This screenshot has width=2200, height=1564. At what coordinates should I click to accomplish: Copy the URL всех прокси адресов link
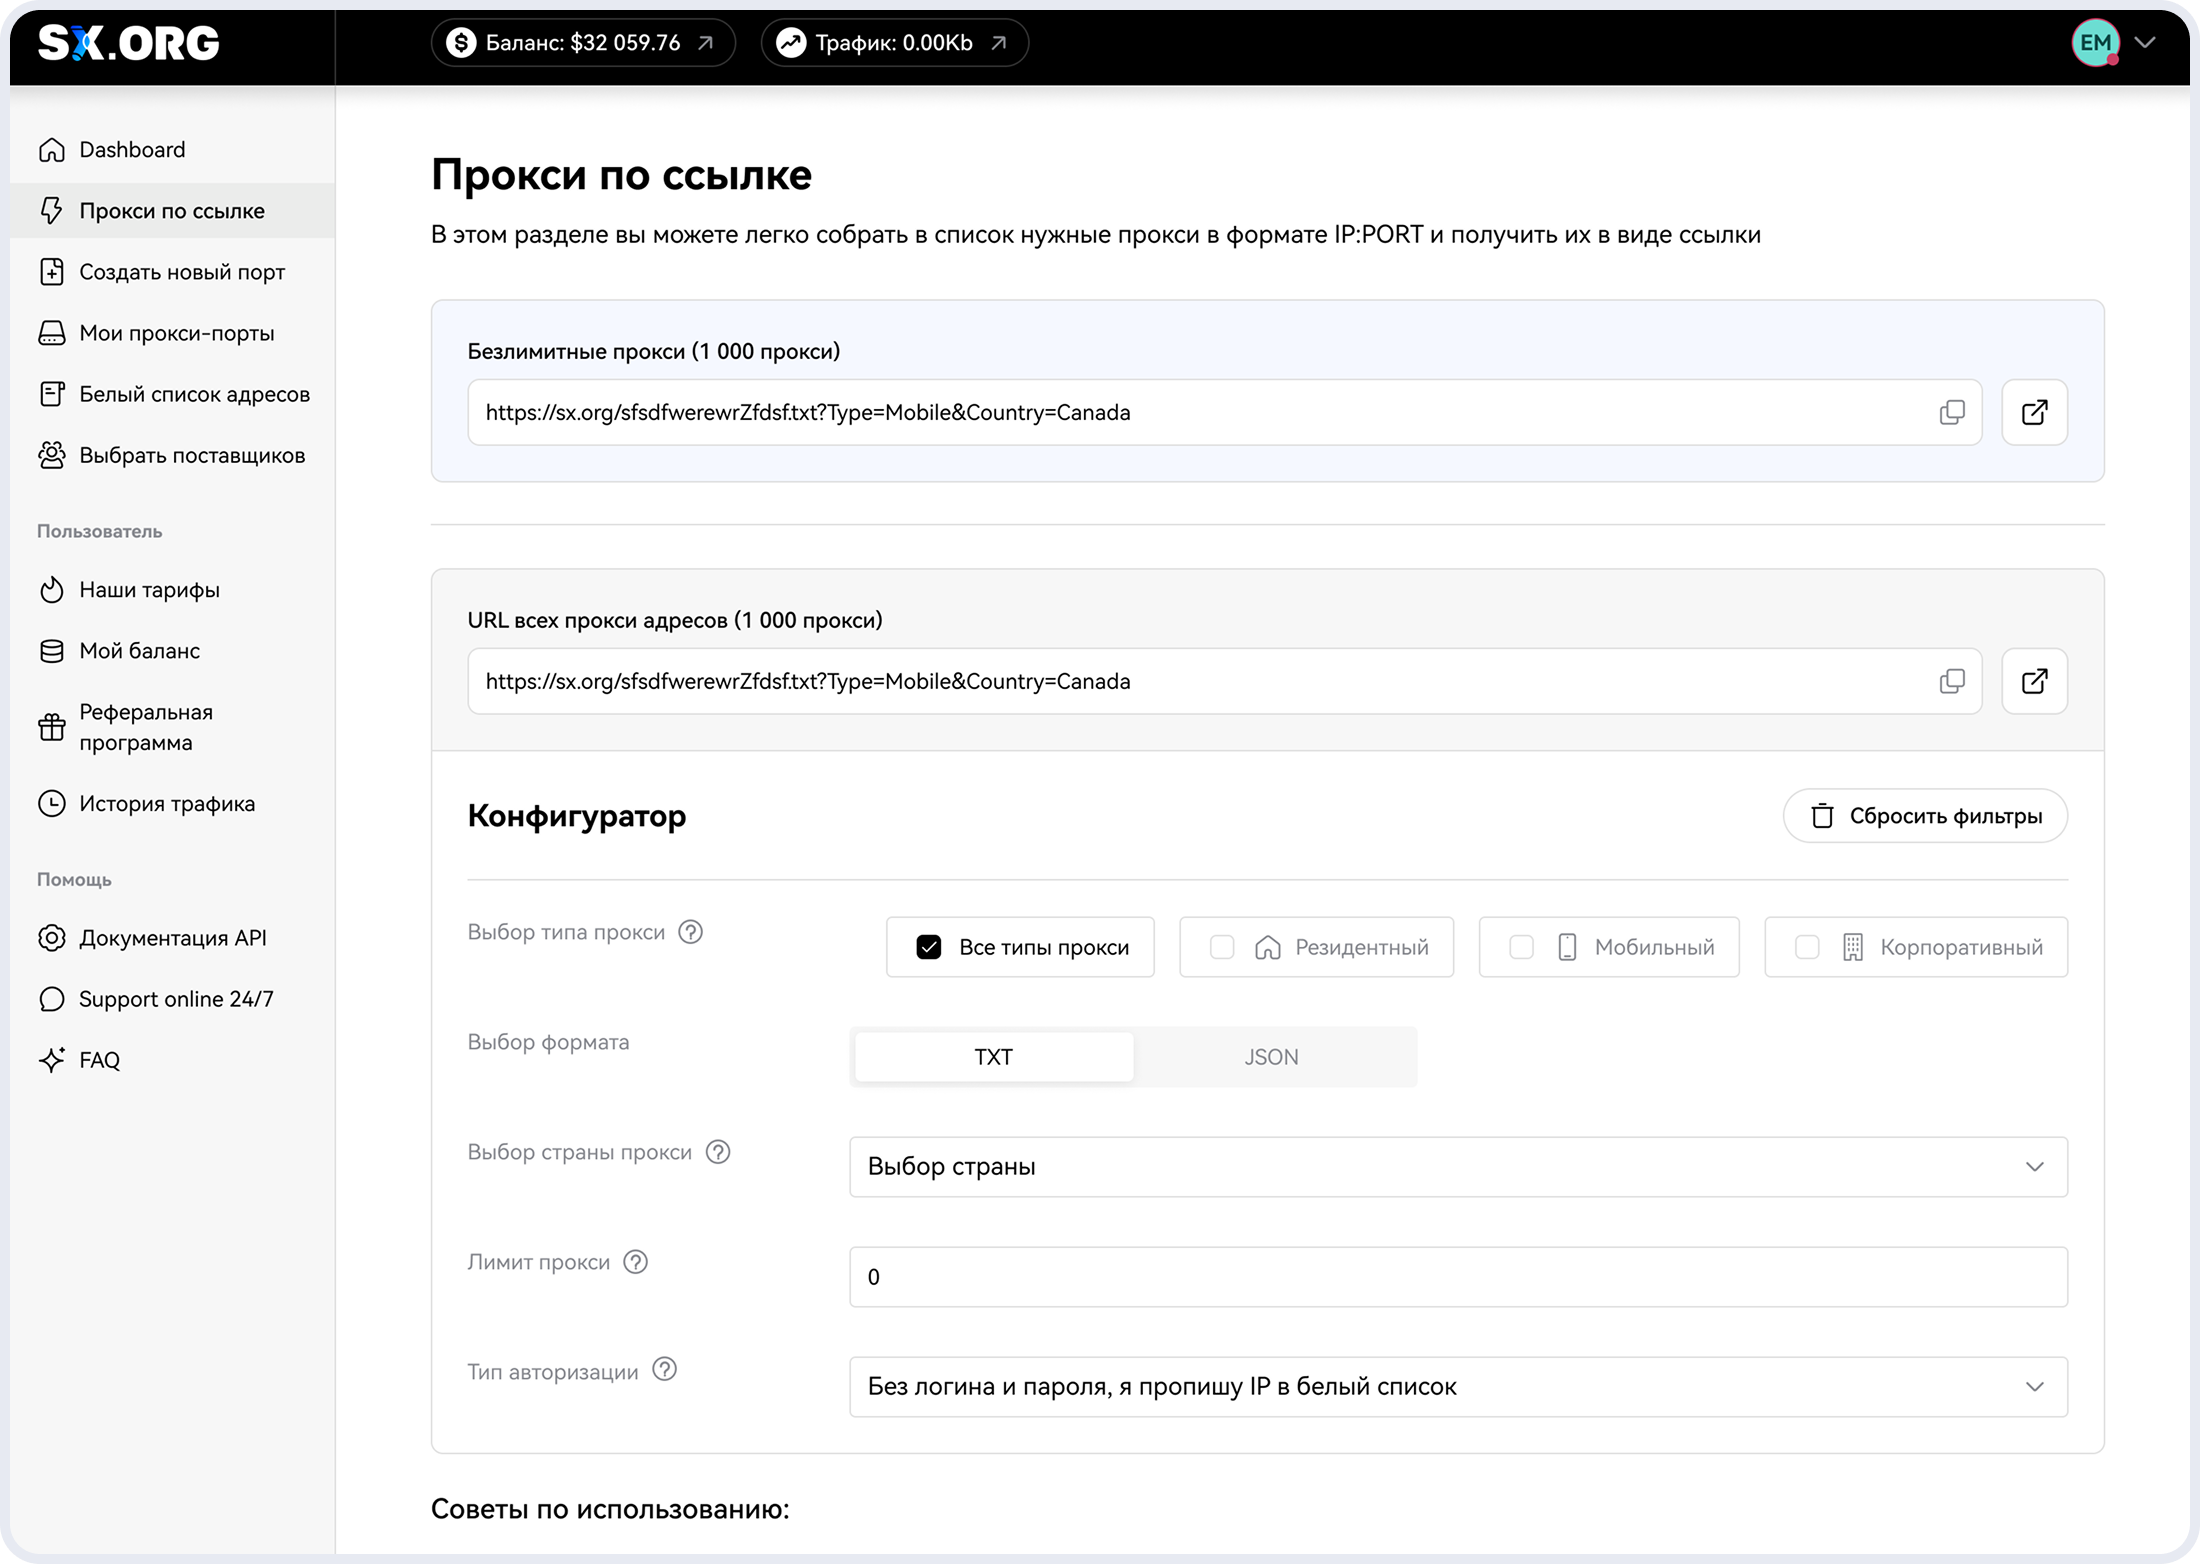point(1952,681)
